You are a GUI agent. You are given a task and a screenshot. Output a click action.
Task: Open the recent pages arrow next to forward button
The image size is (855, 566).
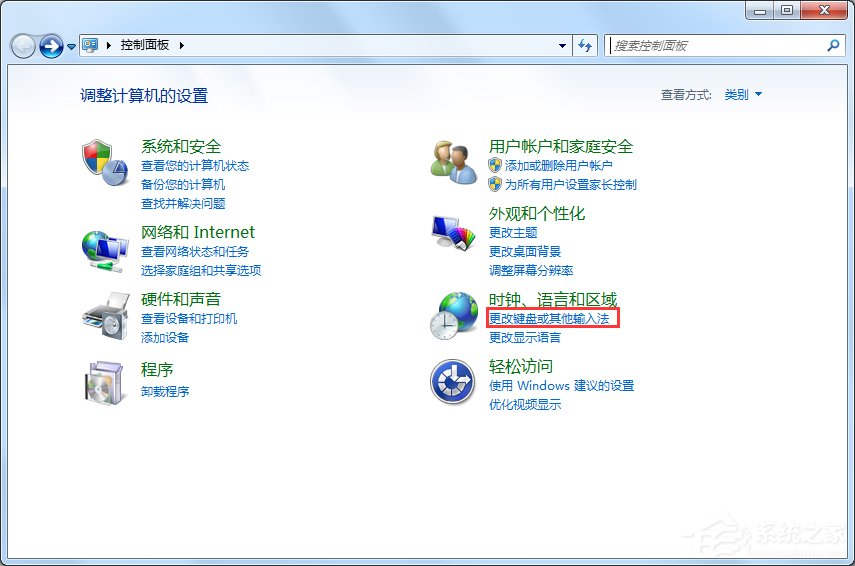(x=71, y=46)
